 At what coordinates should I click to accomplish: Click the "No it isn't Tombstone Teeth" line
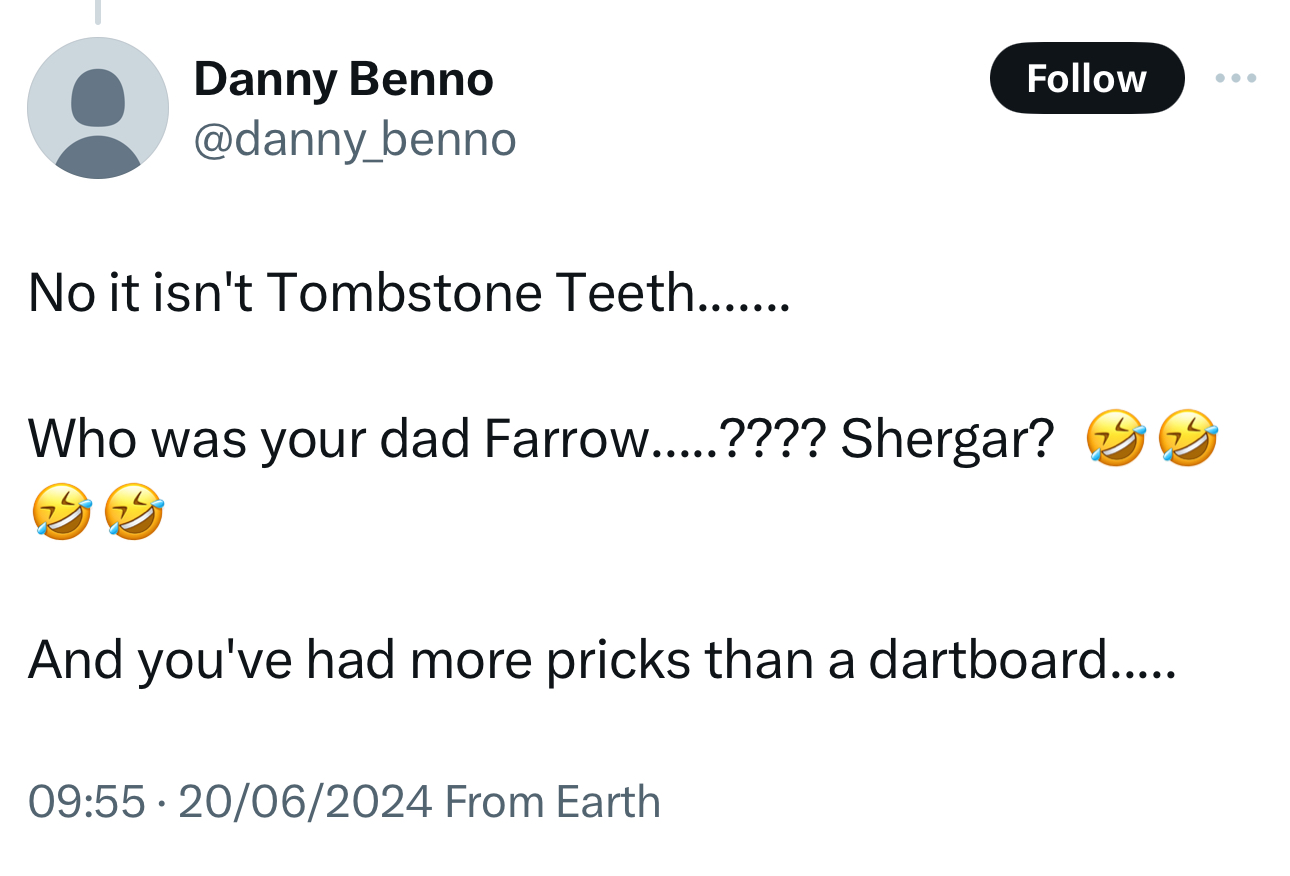pyautogui.click(x=408, y=294)
